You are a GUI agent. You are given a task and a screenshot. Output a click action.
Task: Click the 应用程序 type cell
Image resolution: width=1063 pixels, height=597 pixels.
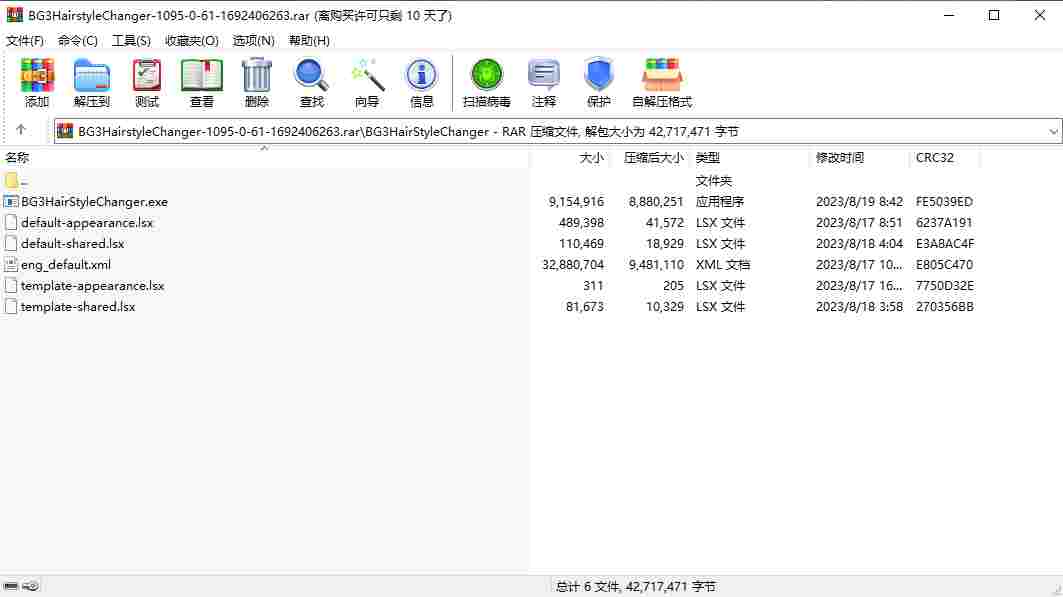(720, 202)
